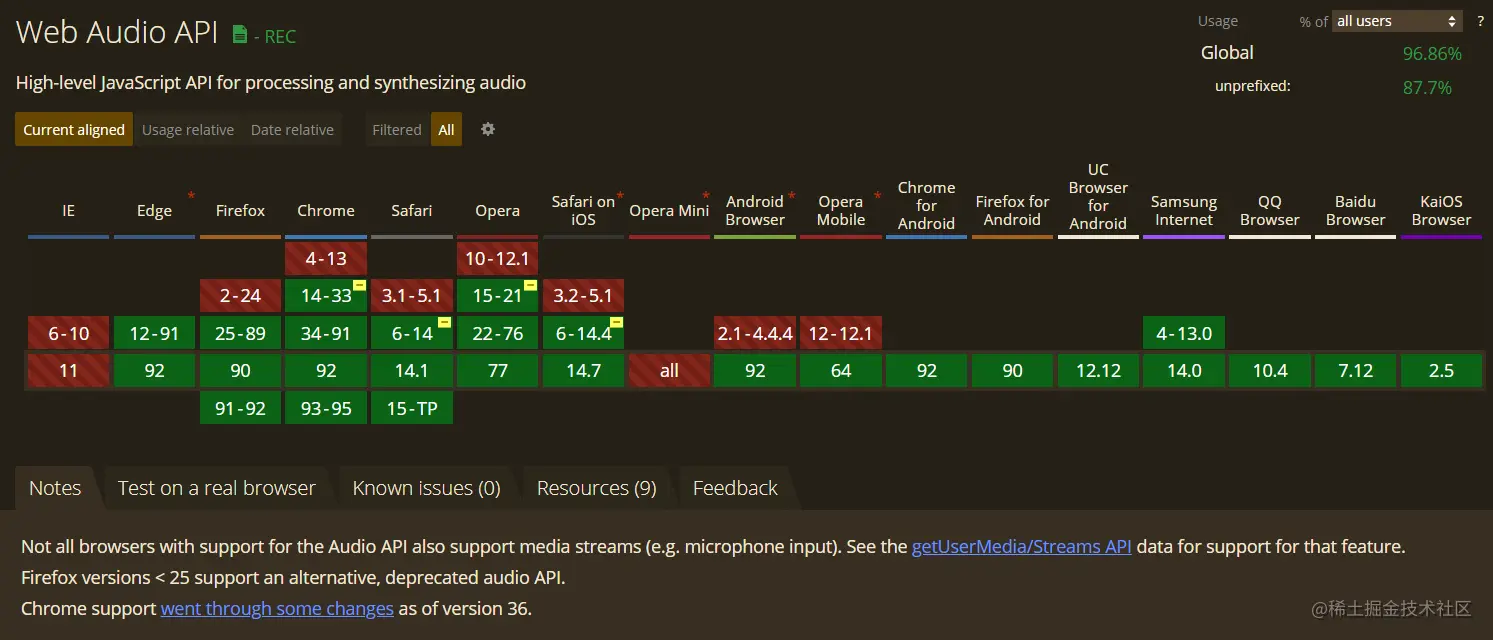Open the Notes tab
Viewport: 1493px width, 640px height.
coord(55,488)
